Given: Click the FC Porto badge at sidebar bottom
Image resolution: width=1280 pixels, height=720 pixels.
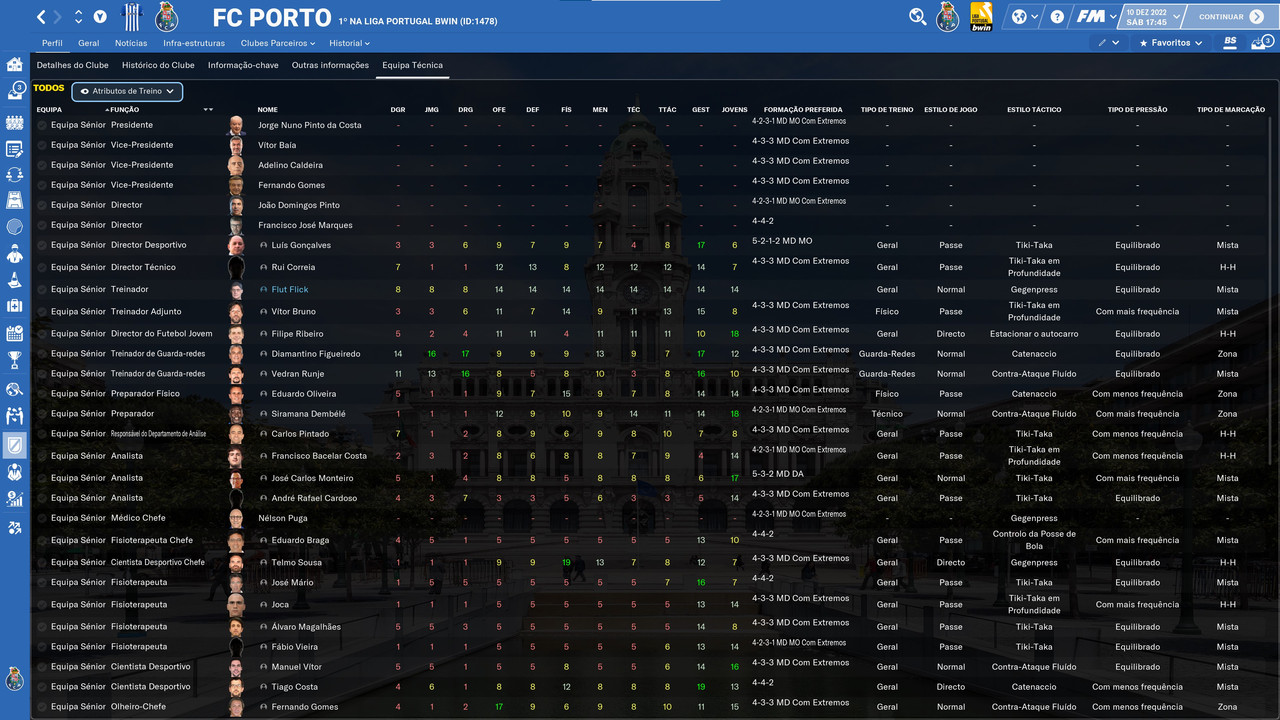Looking at the screenshot, I should click(x=14, y=678).
